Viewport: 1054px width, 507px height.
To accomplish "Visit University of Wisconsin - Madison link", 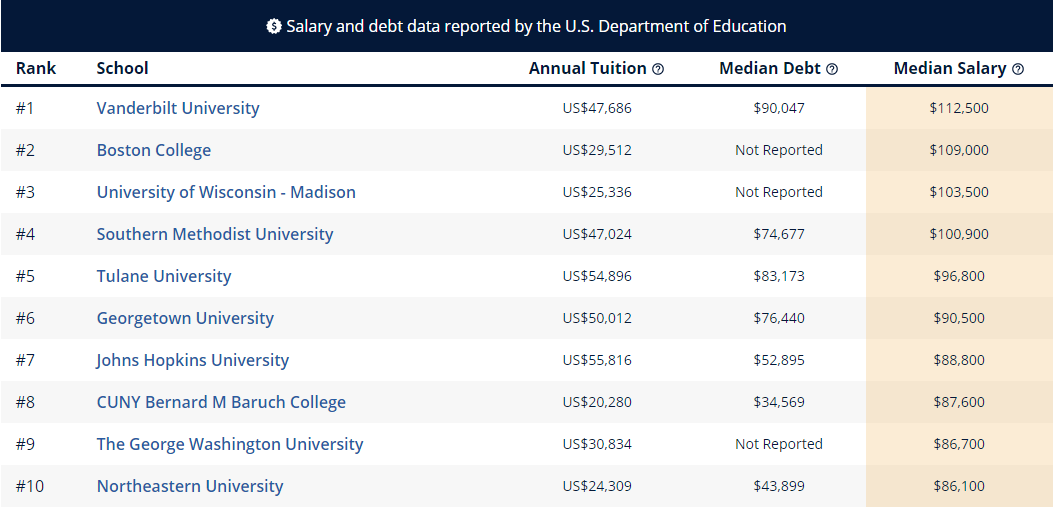I will [x=226, y=192].
